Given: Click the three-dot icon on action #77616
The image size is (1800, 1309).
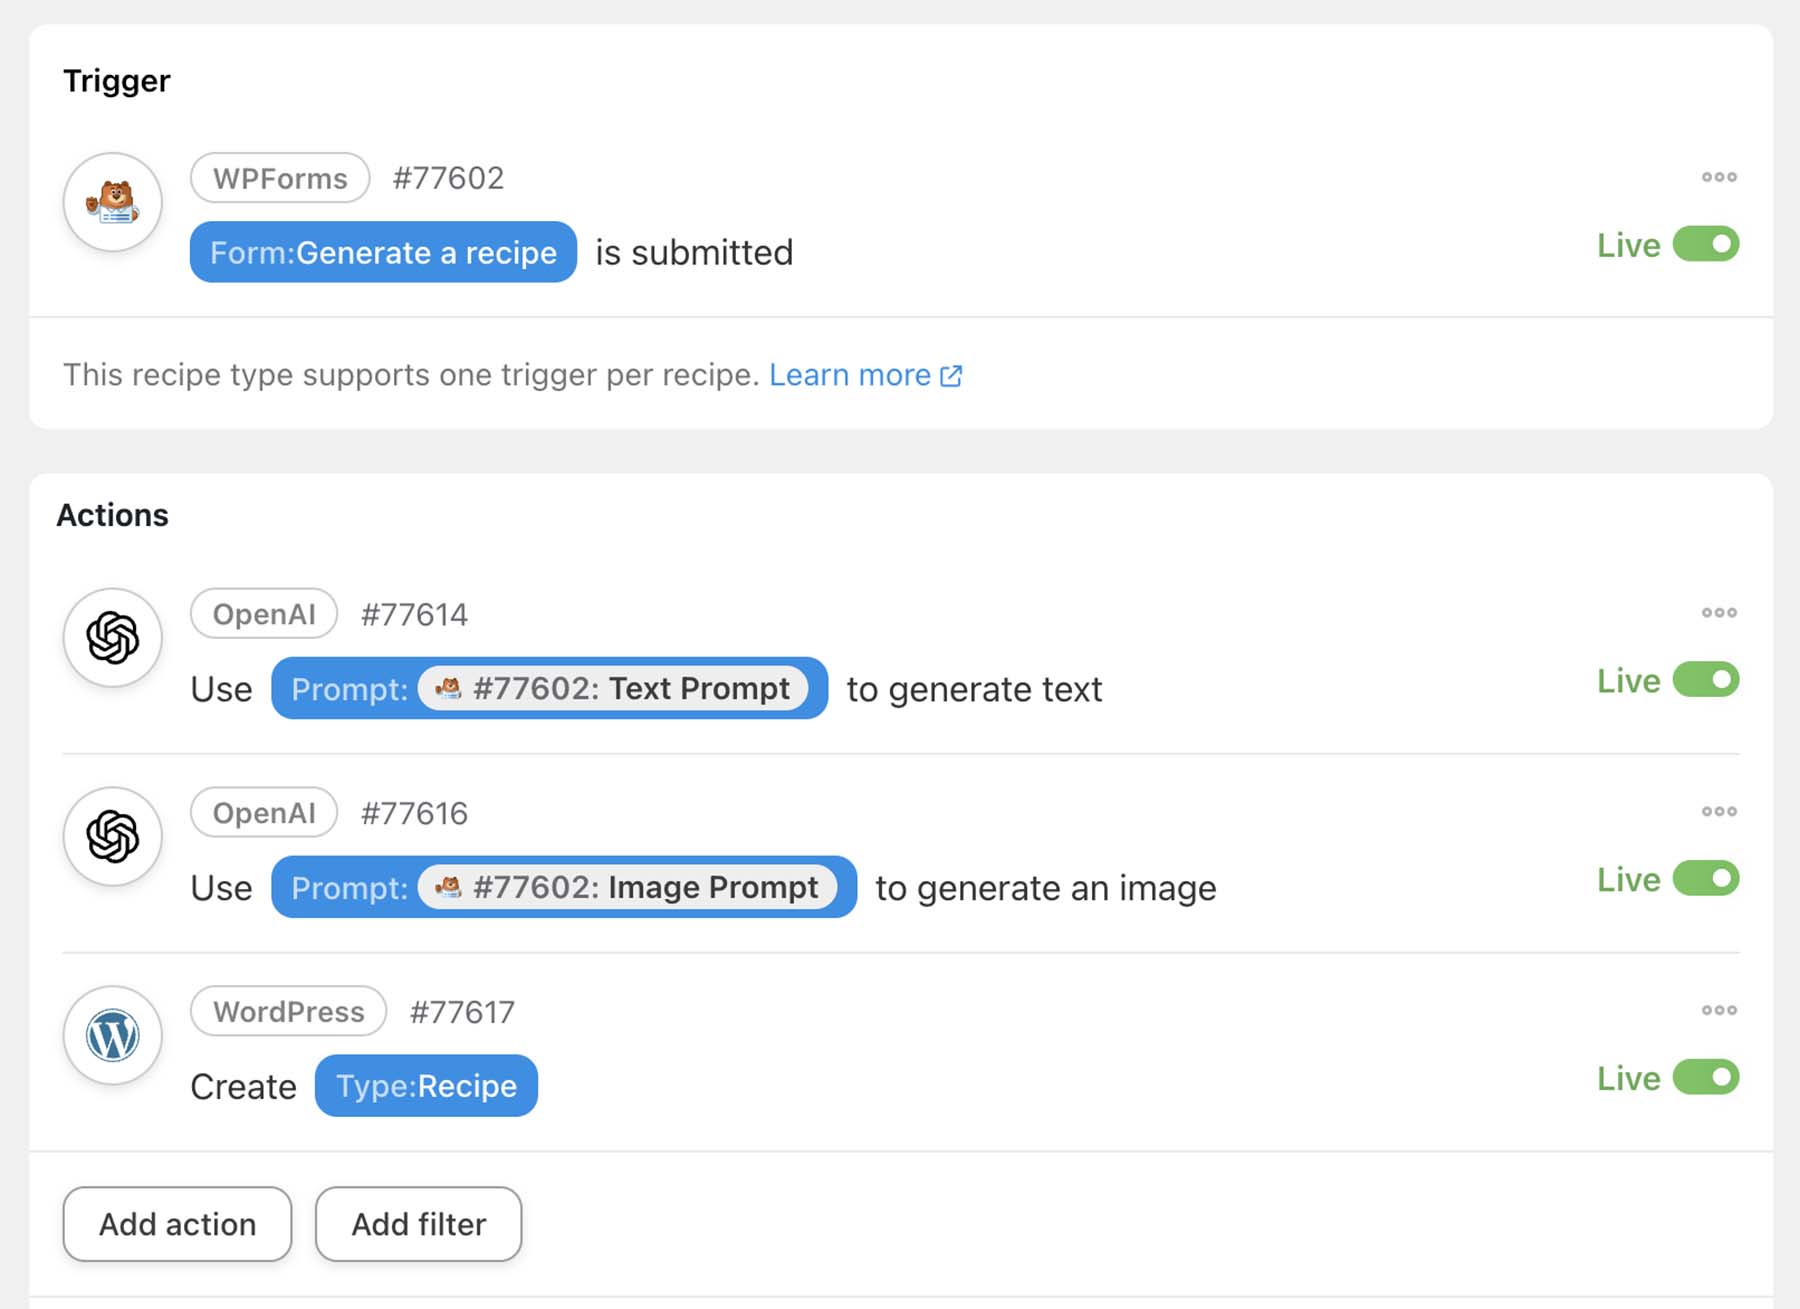Looking at the screenshot, I should coord(1718,811).
